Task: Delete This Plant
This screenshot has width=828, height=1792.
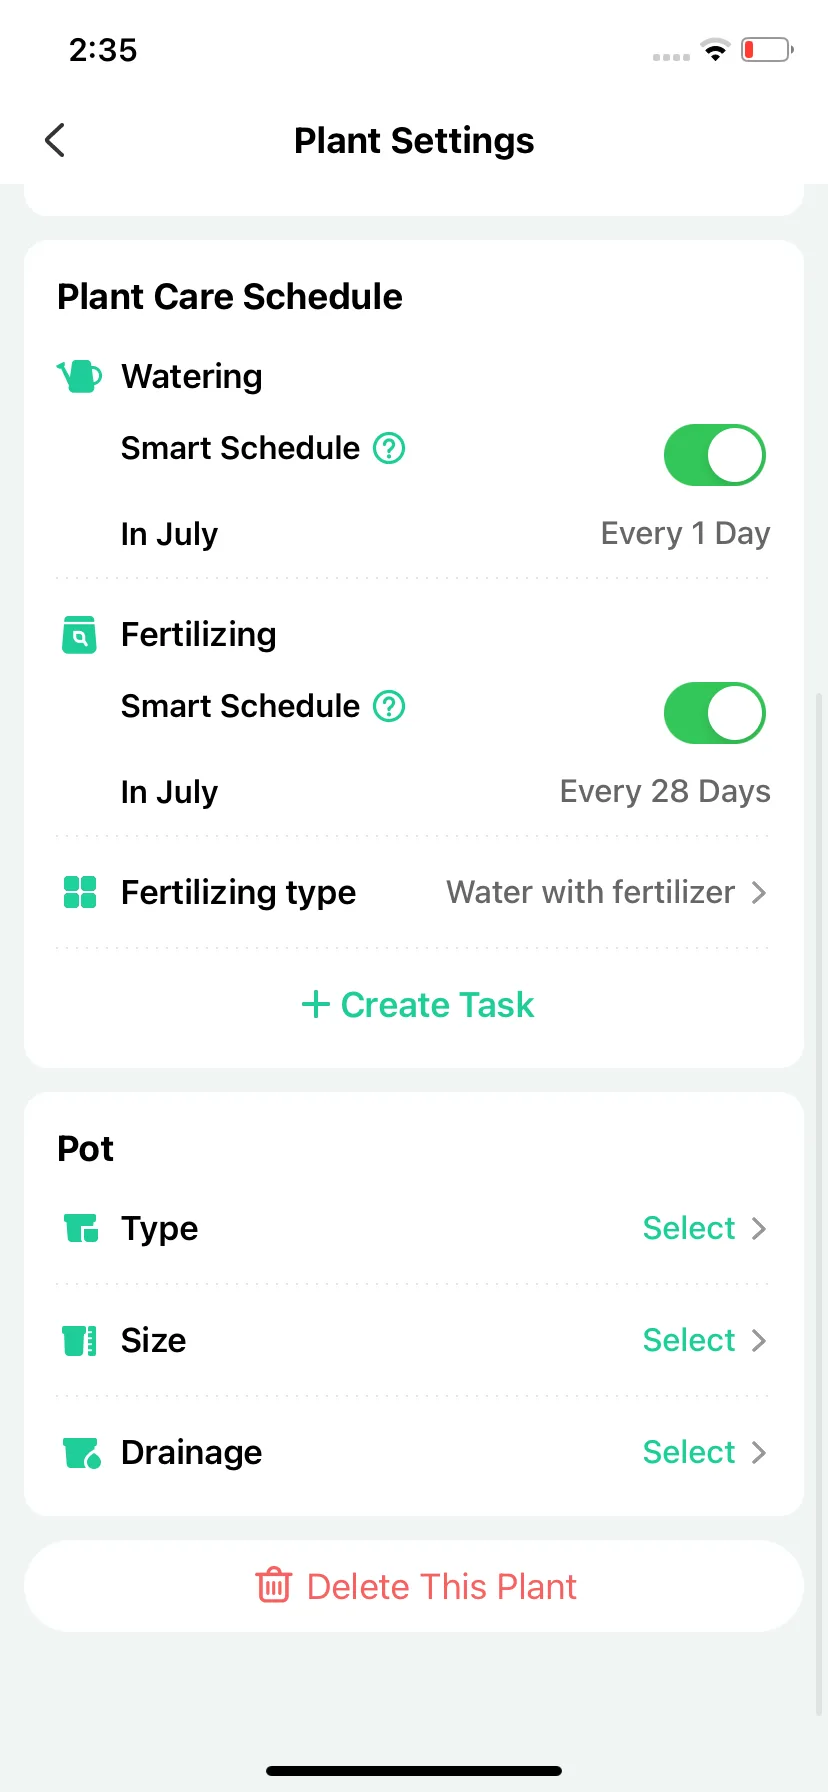Action: 414,1586
